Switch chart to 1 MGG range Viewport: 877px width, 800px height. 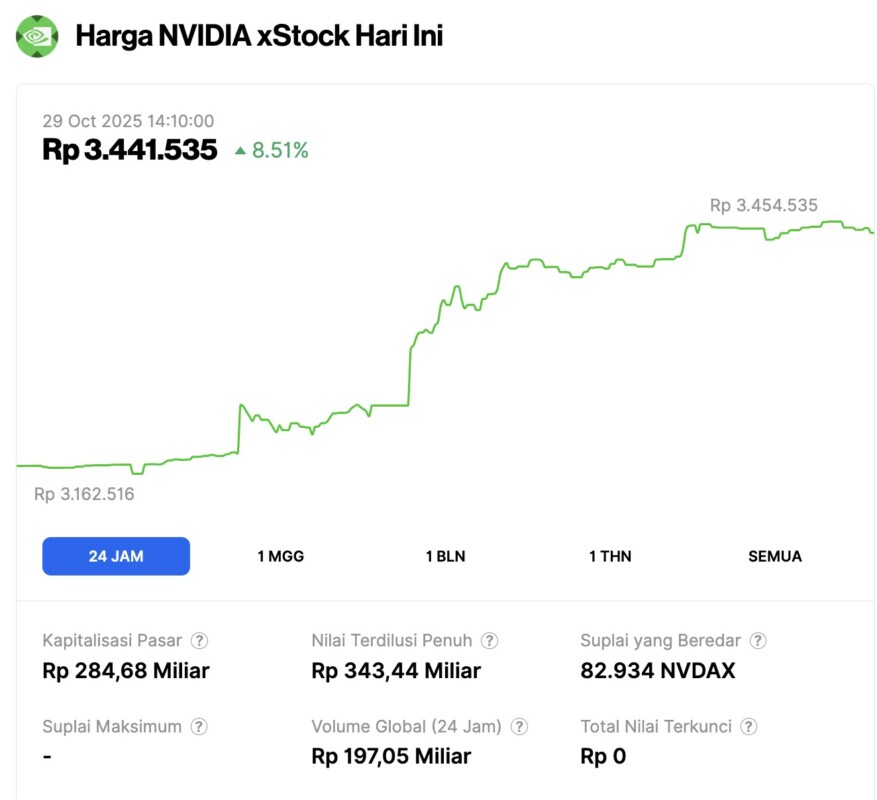(280, 556)
